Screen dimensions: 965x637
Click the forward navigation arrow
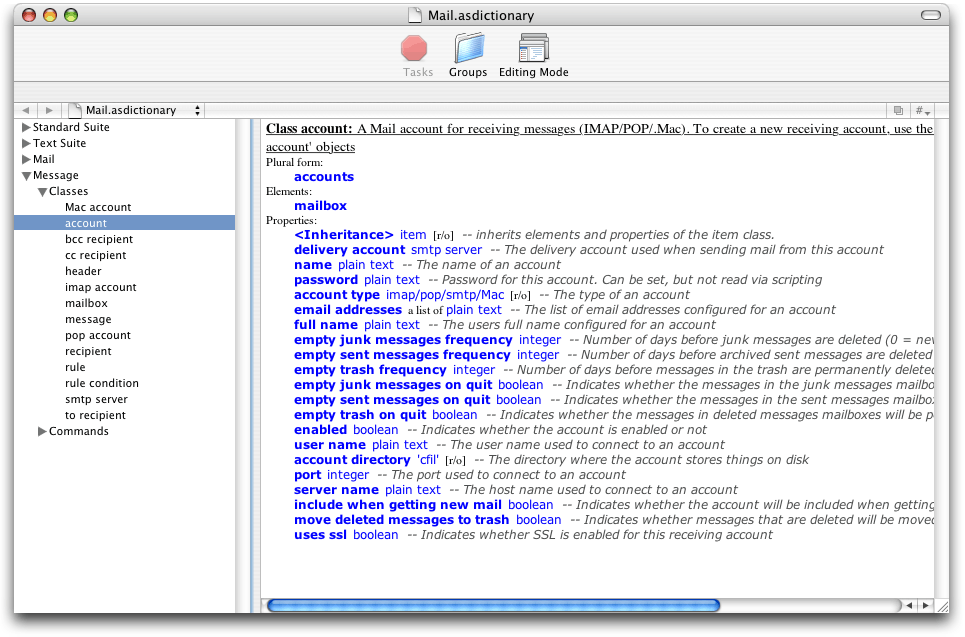47,110
